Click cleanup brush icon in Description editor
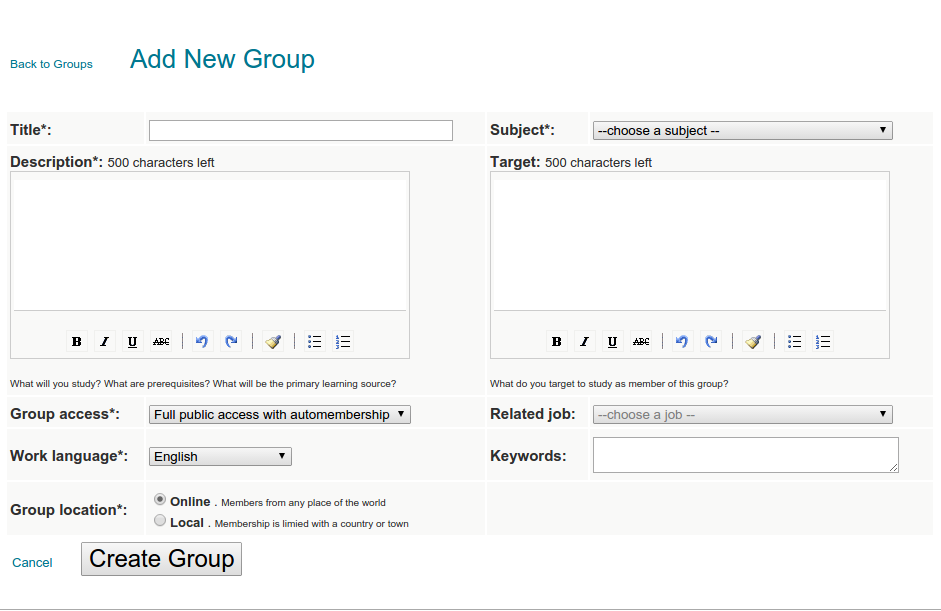The width and height of the screenshot is (941, 611). point(273,342)
